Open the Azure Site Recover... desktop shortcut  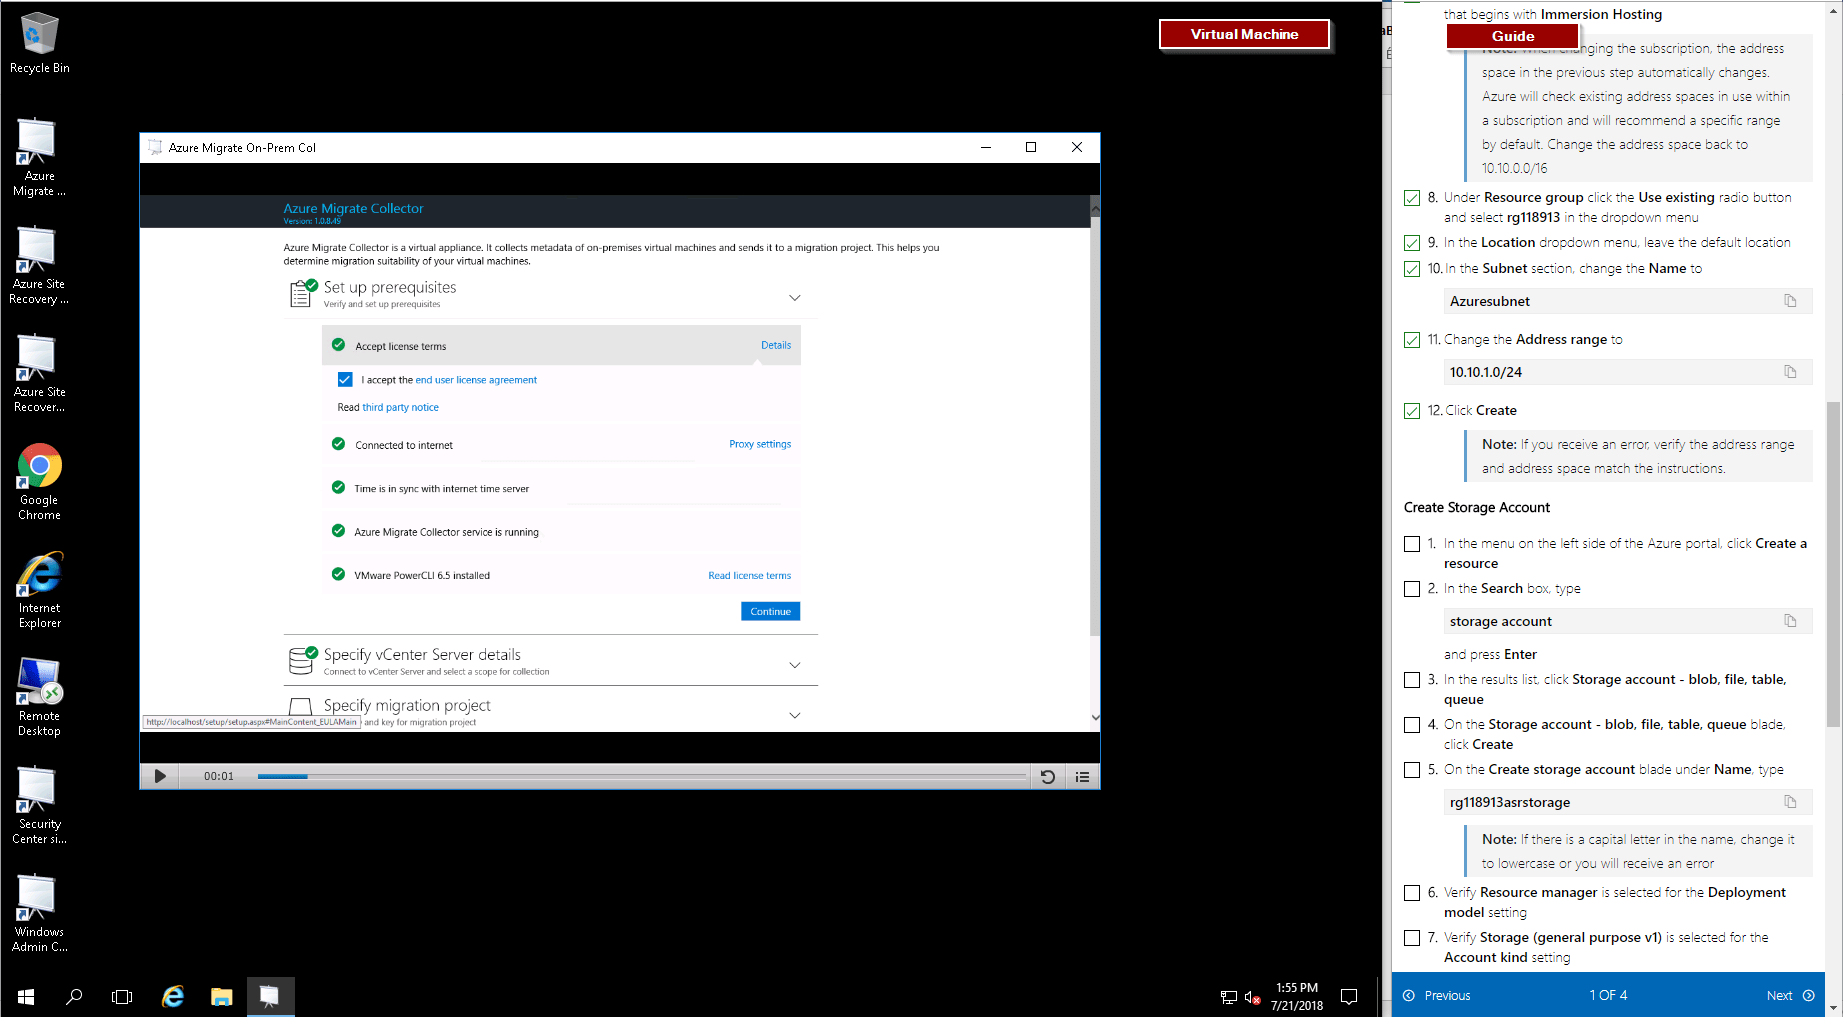[39, 374]
